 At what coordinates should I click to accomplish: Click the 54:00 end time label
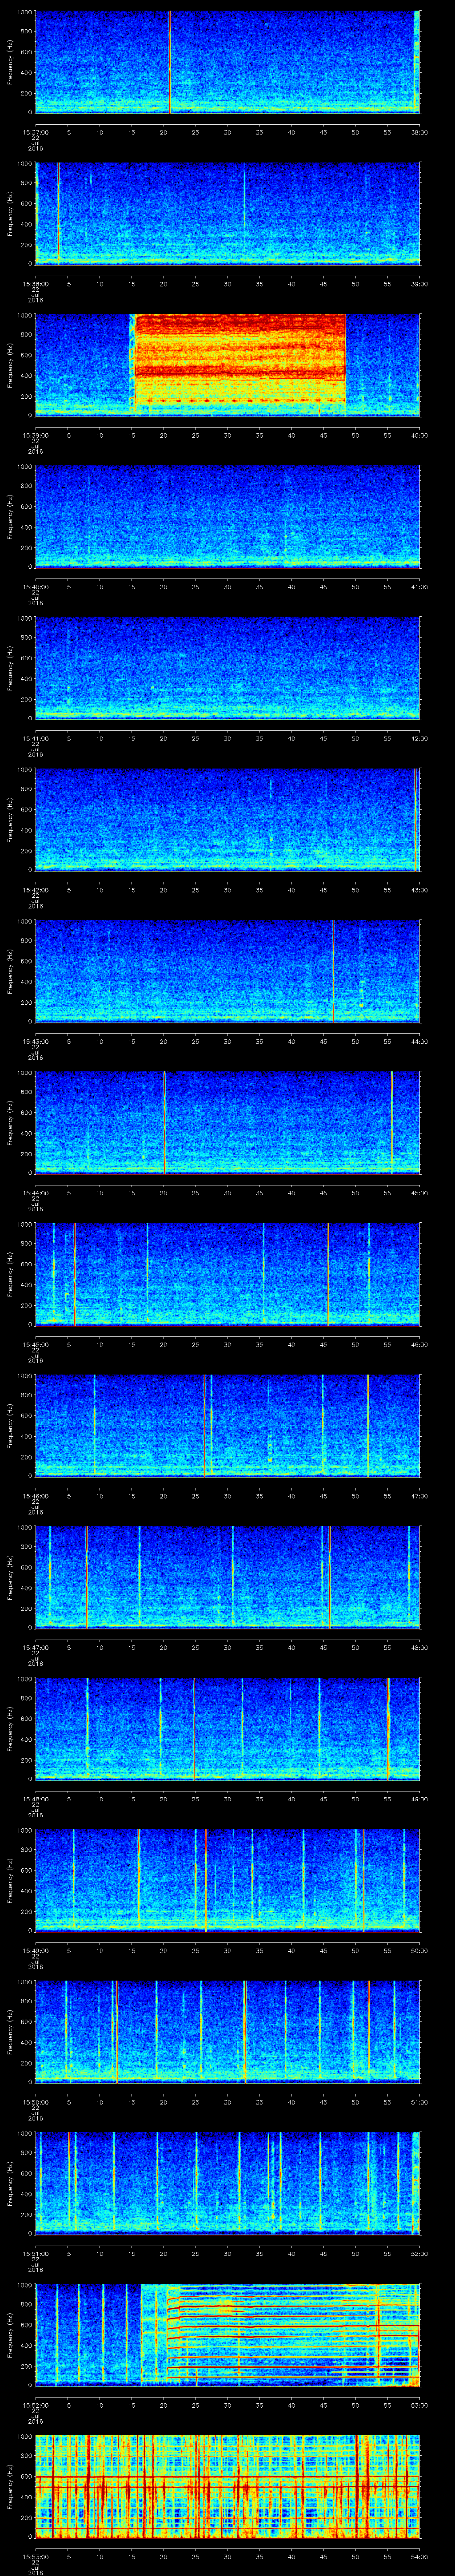pyautogui.click(x=420, y=2556)
